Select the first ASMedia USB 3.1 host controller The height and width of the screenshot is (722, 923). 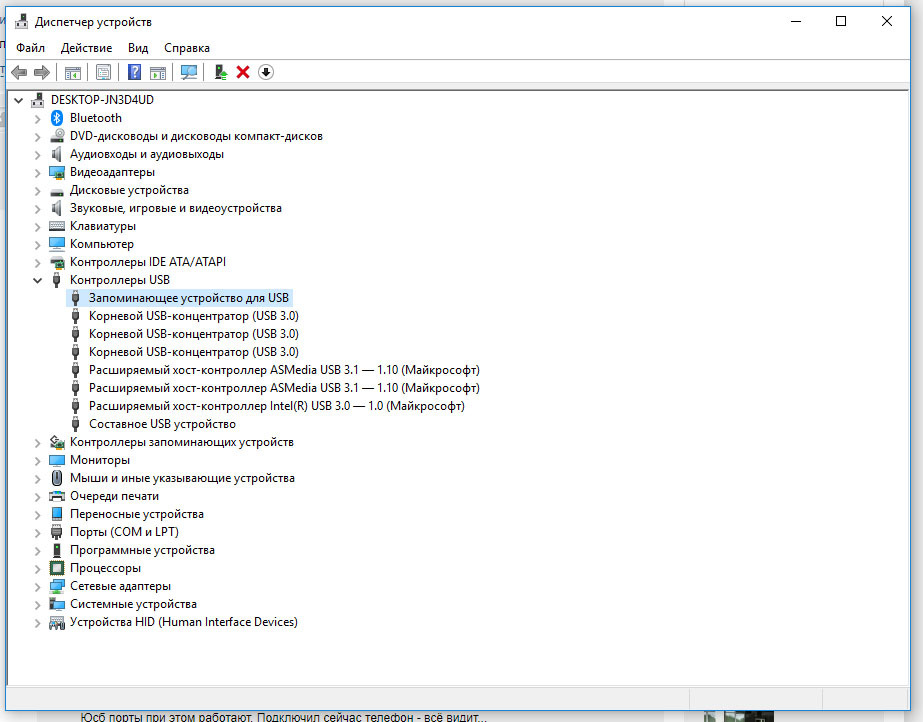coord(284,370)
